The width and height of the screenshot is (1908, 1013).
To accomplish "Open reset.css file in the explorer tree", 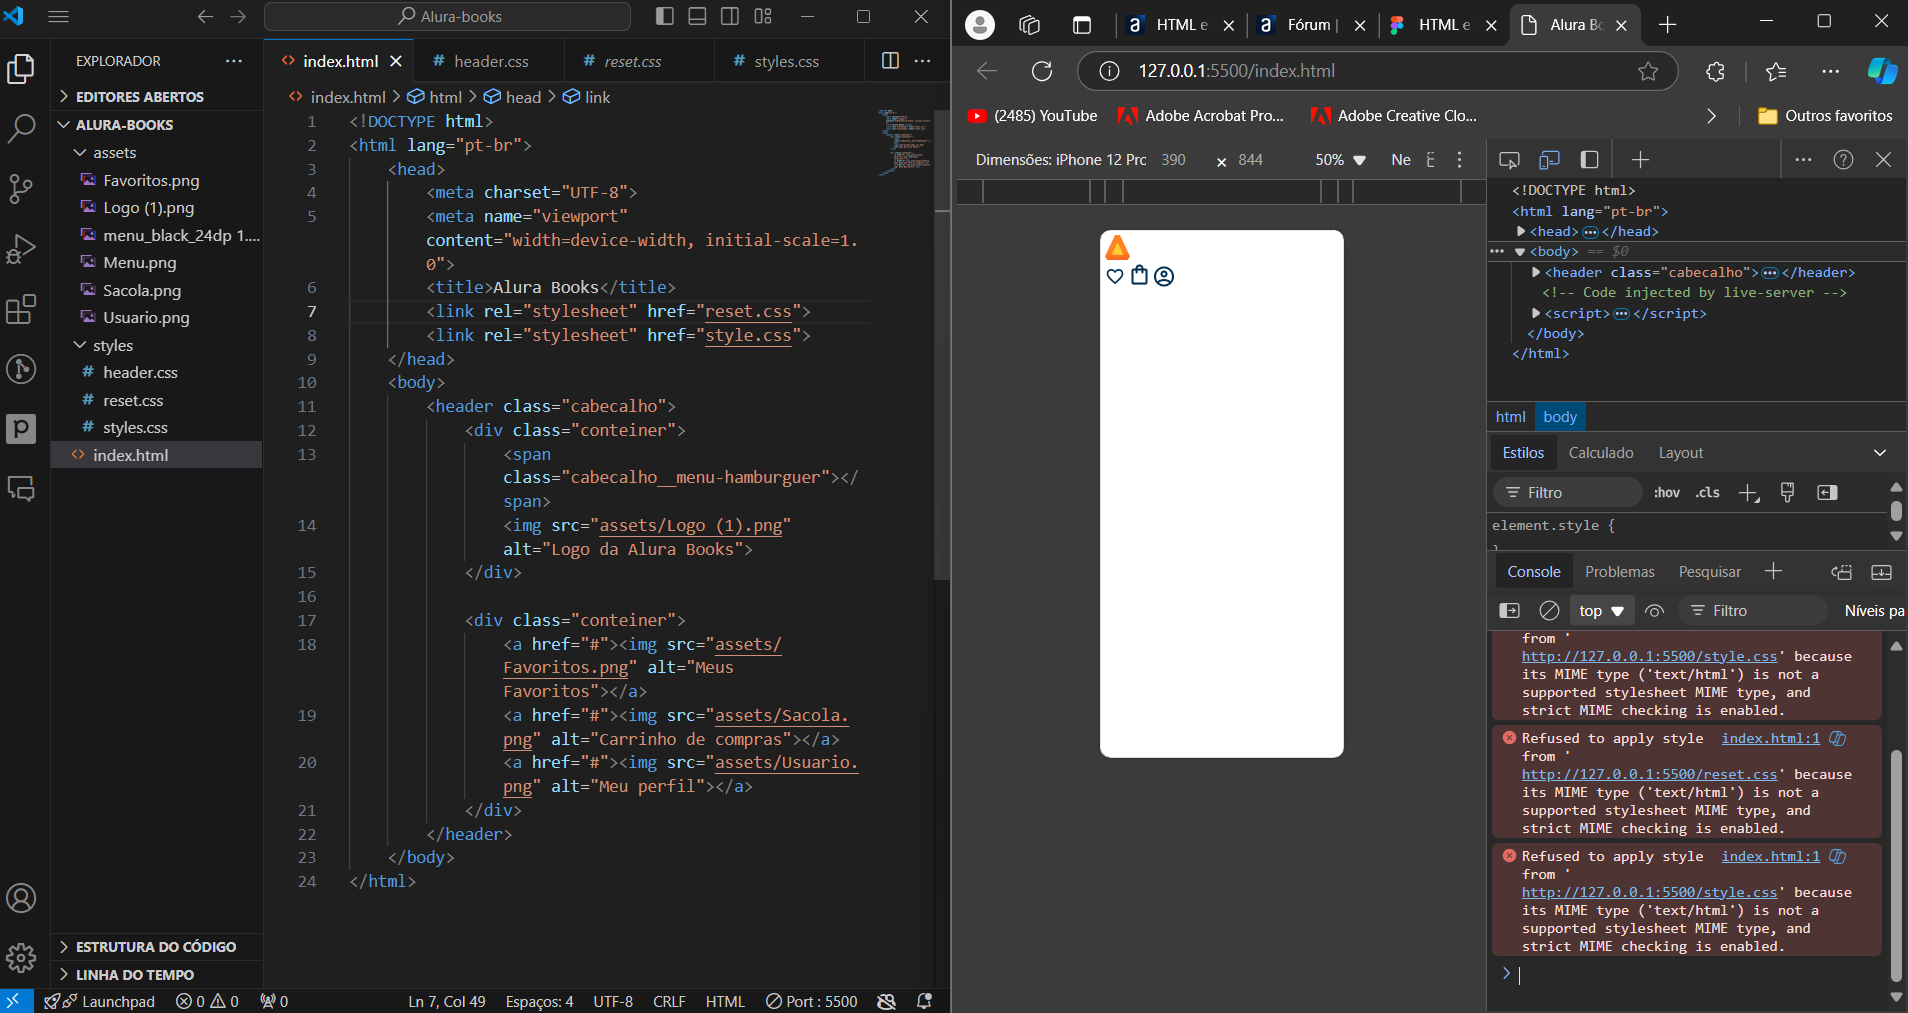I will pyautogui.click(x=133, y=400).
